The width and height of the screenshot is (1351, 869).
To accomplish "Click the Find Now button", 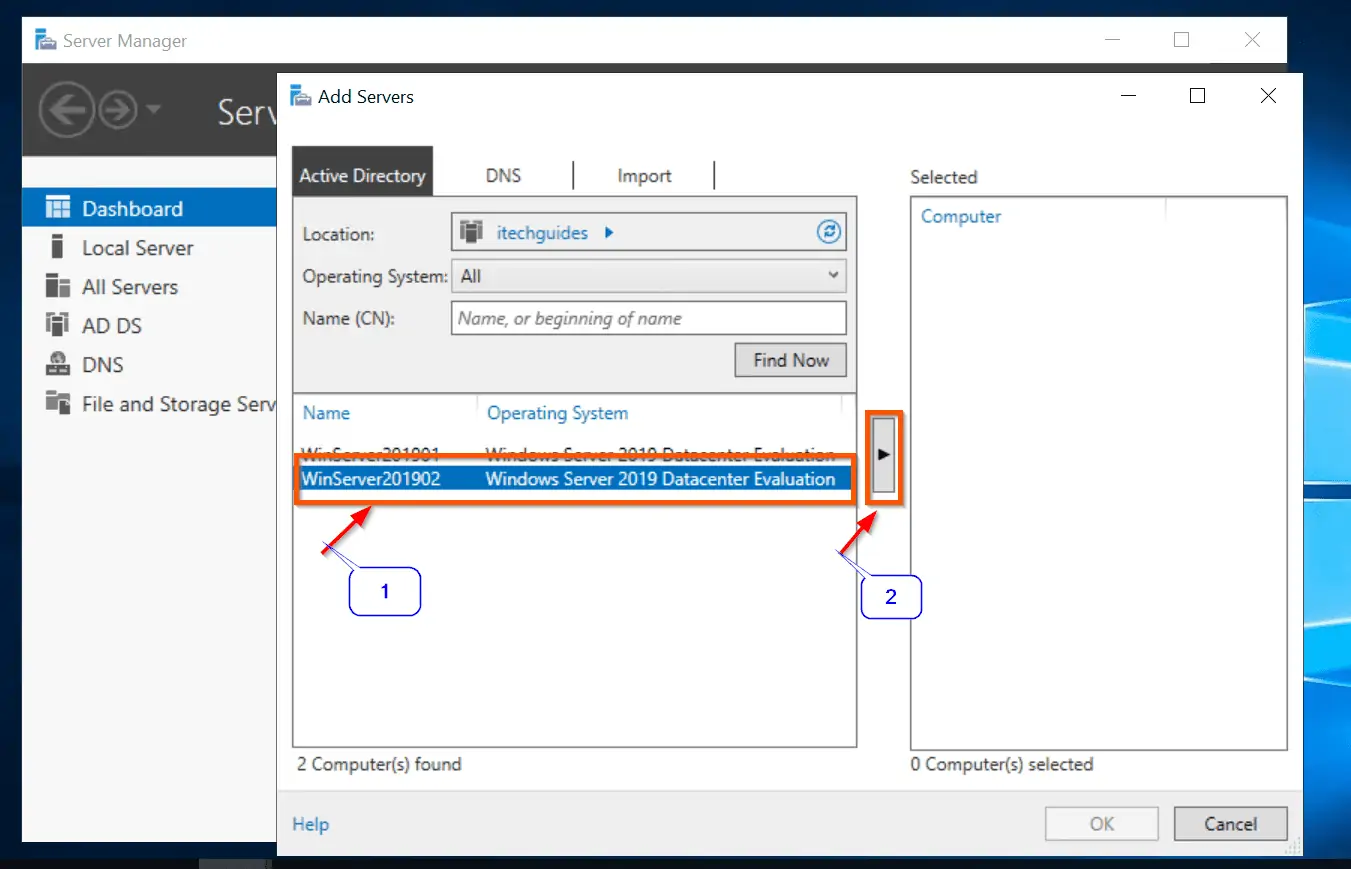I will (791, 360).
